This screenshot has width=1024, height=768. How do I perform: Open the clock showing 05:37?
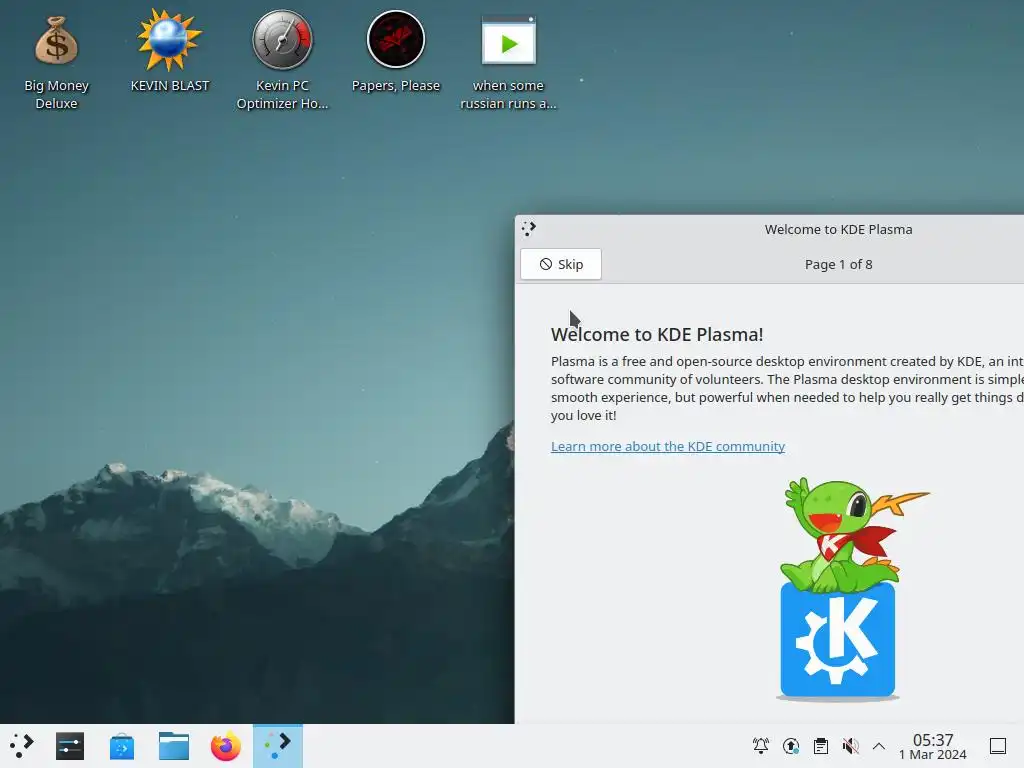coord(933,746)
